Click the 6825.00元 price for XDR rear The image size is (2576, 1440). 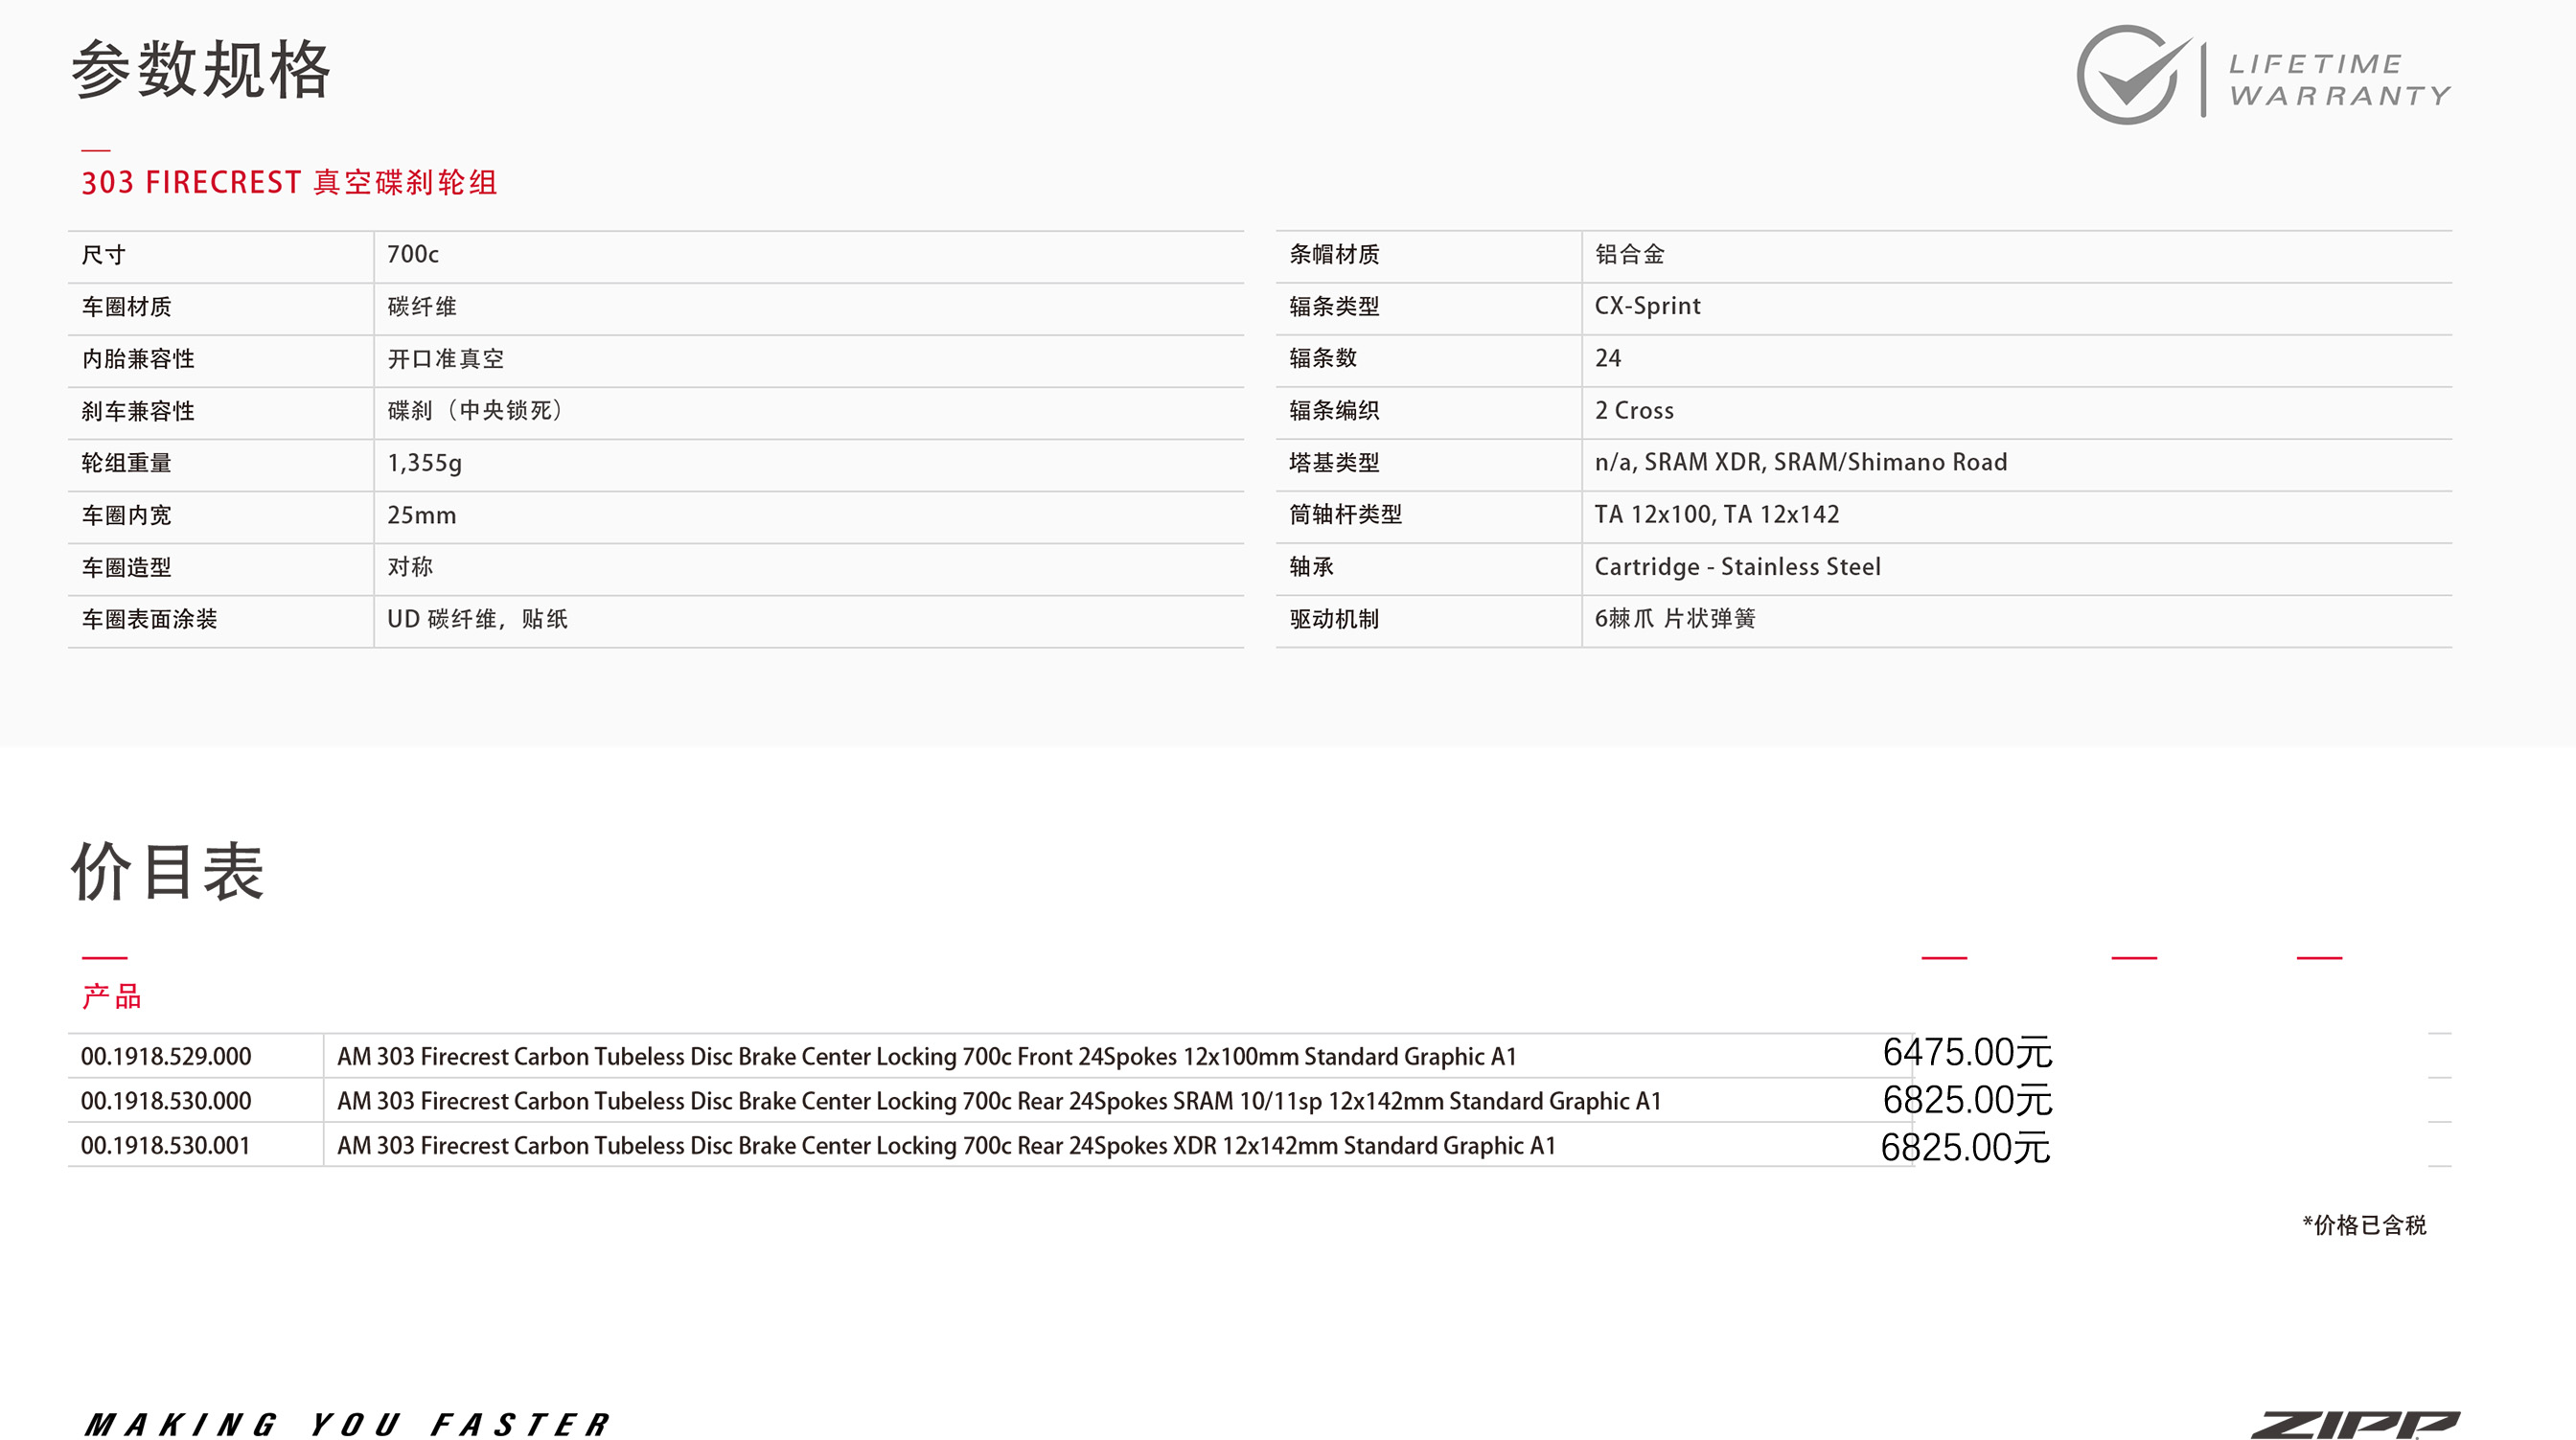tap(1966, 1148)
